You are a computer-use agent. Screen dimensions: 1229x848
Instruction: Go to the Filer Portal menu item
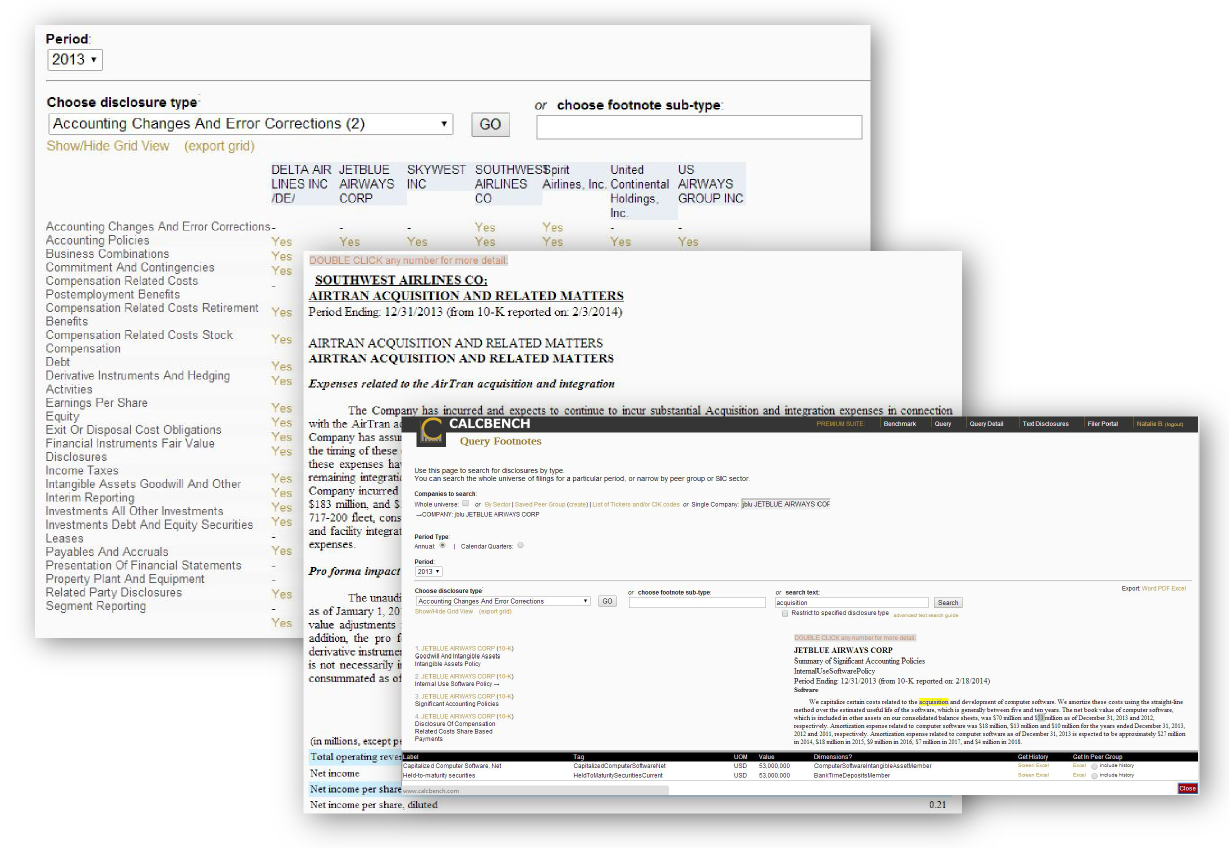1102,424
